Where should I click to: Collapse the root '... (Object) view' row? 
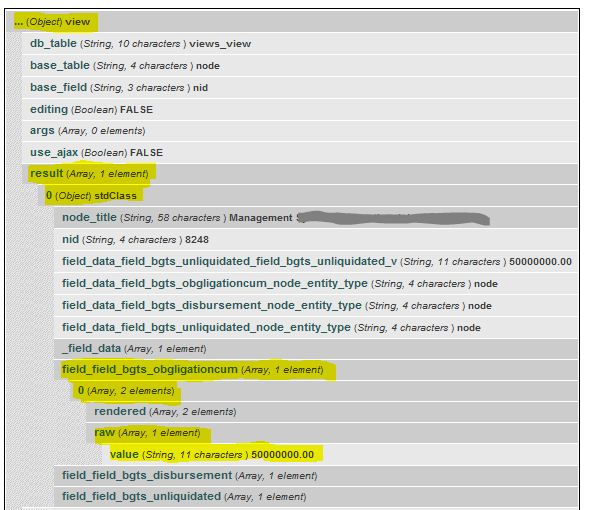click(x=292, y=22)
